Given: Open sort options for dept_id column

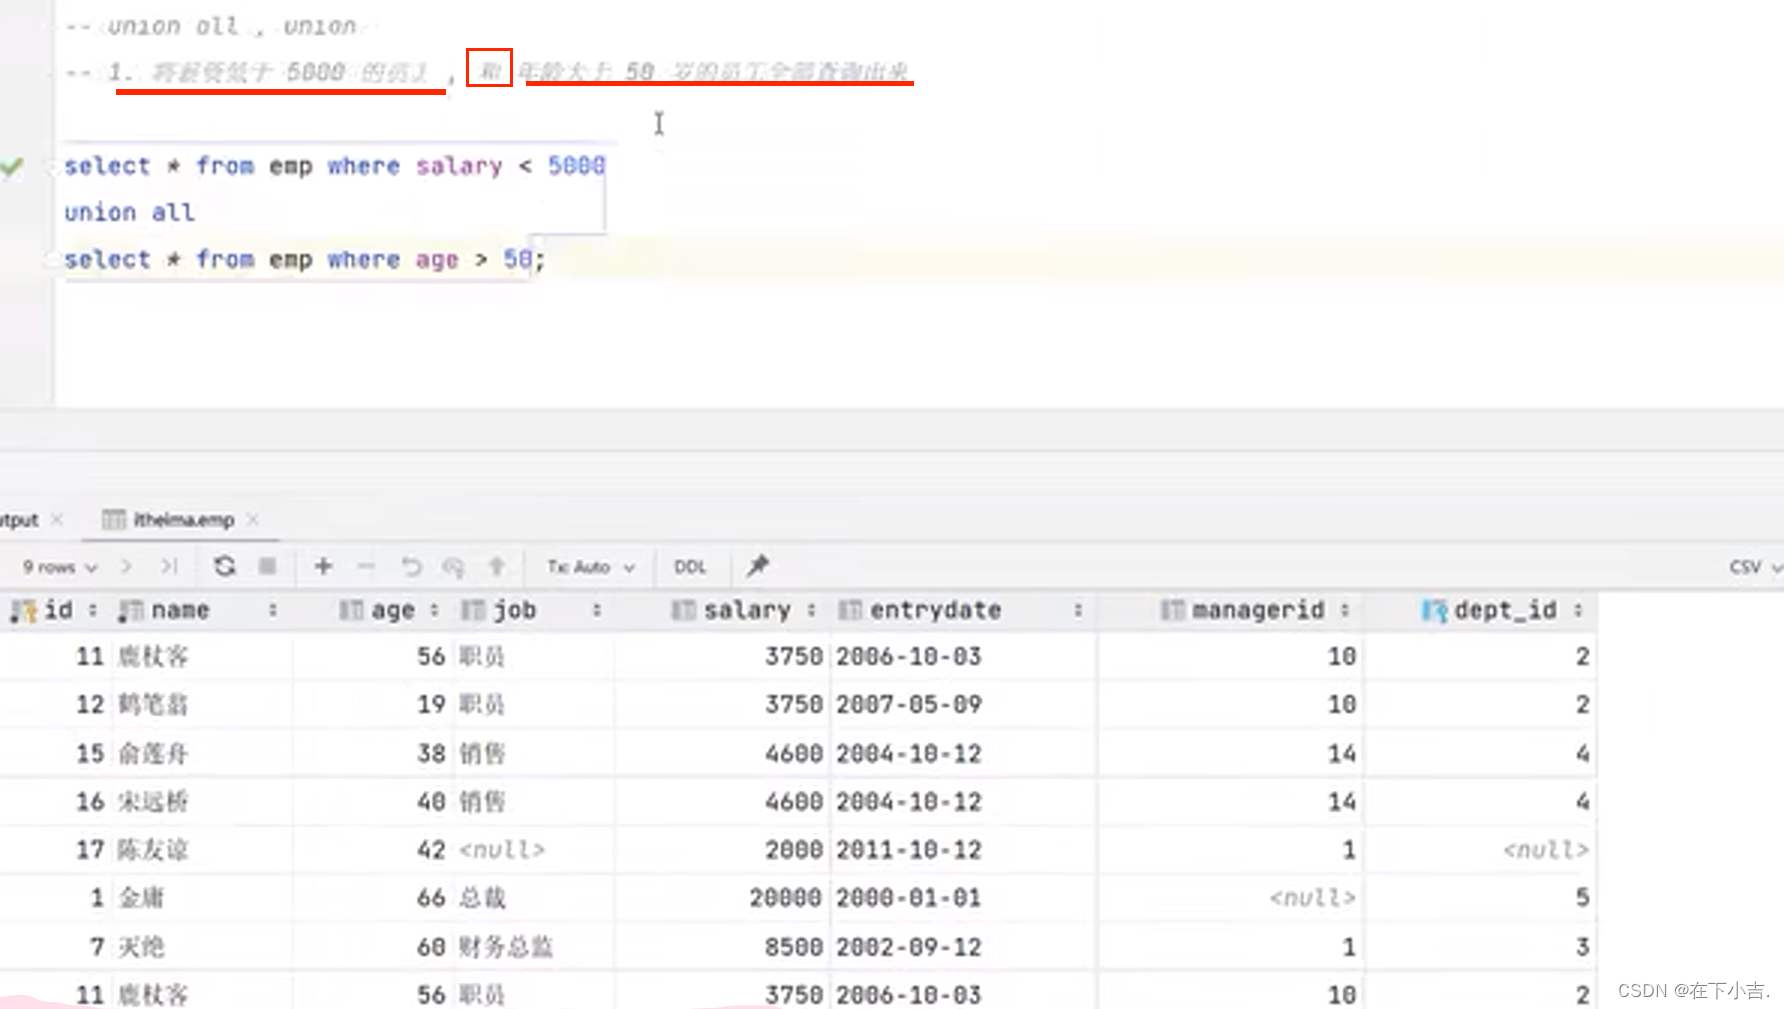Looking at the screenshot, I should click(x=1578, y=610).
